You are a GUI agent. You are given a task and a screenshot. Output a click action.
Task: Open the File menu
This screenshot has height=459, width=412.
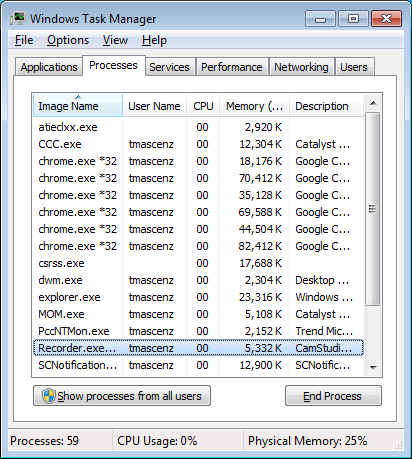coord(24,40)
